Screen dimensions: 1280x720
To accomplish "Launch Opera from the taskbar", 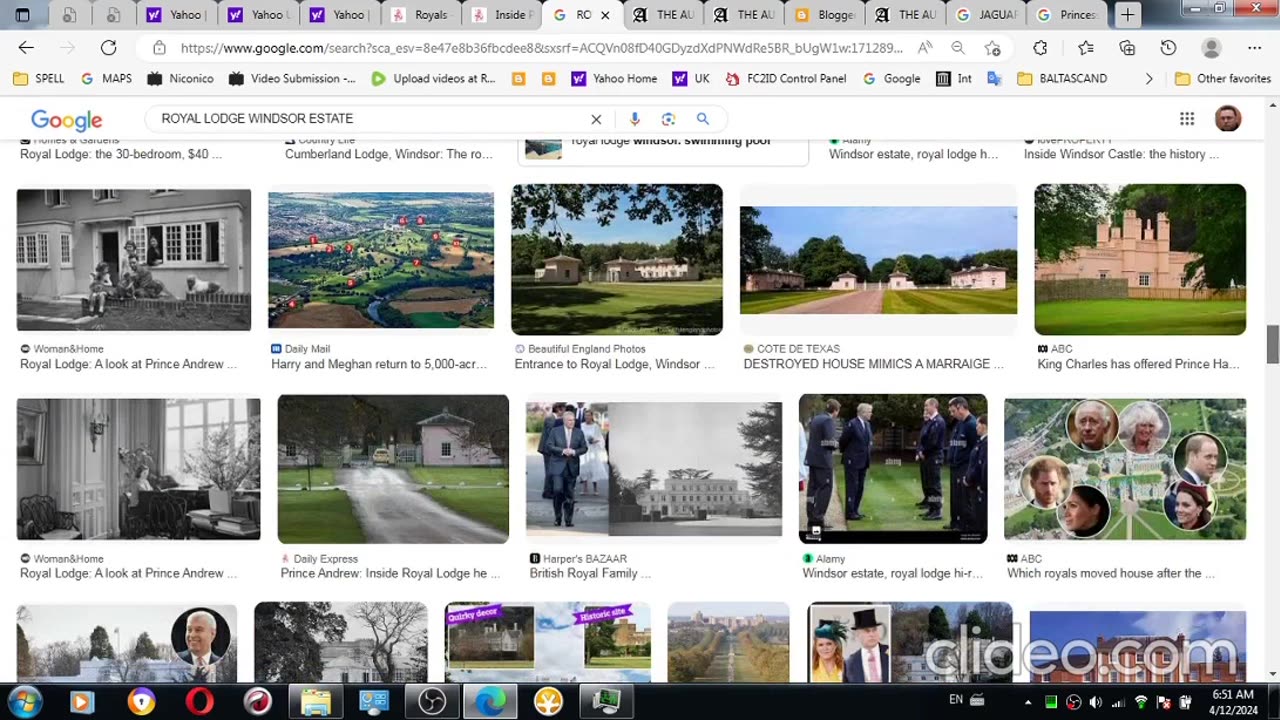I will tap(200, 701).
